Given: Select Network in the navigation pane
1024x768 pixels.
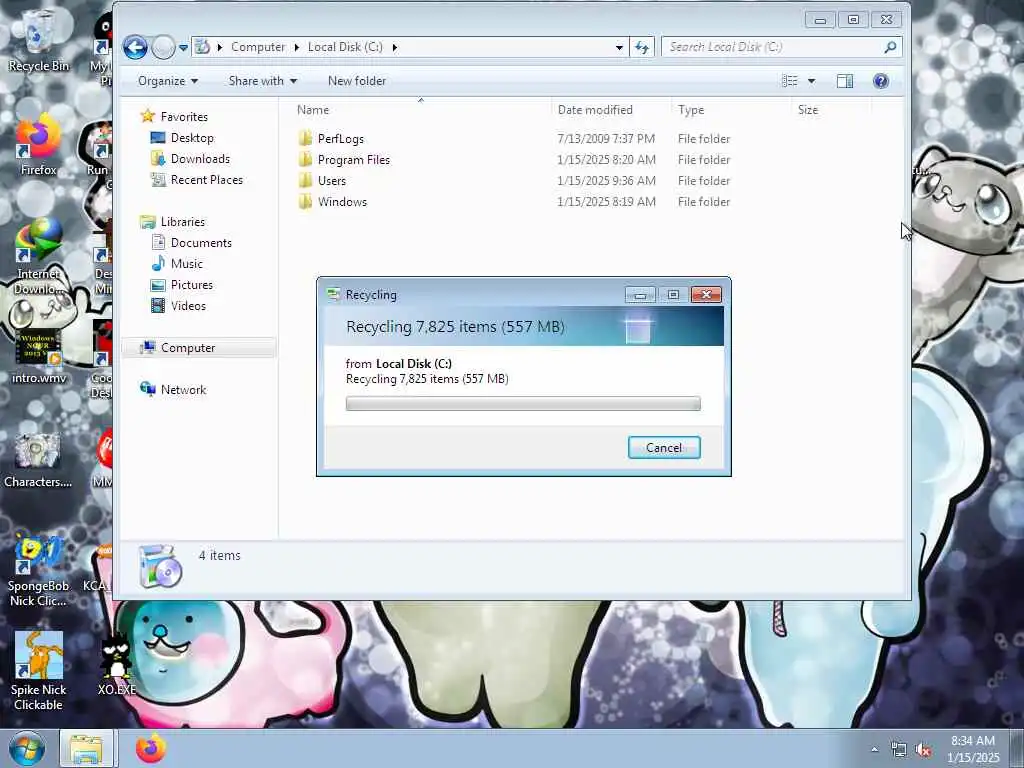Looking at the screenshot, I should tap(184, 390).
